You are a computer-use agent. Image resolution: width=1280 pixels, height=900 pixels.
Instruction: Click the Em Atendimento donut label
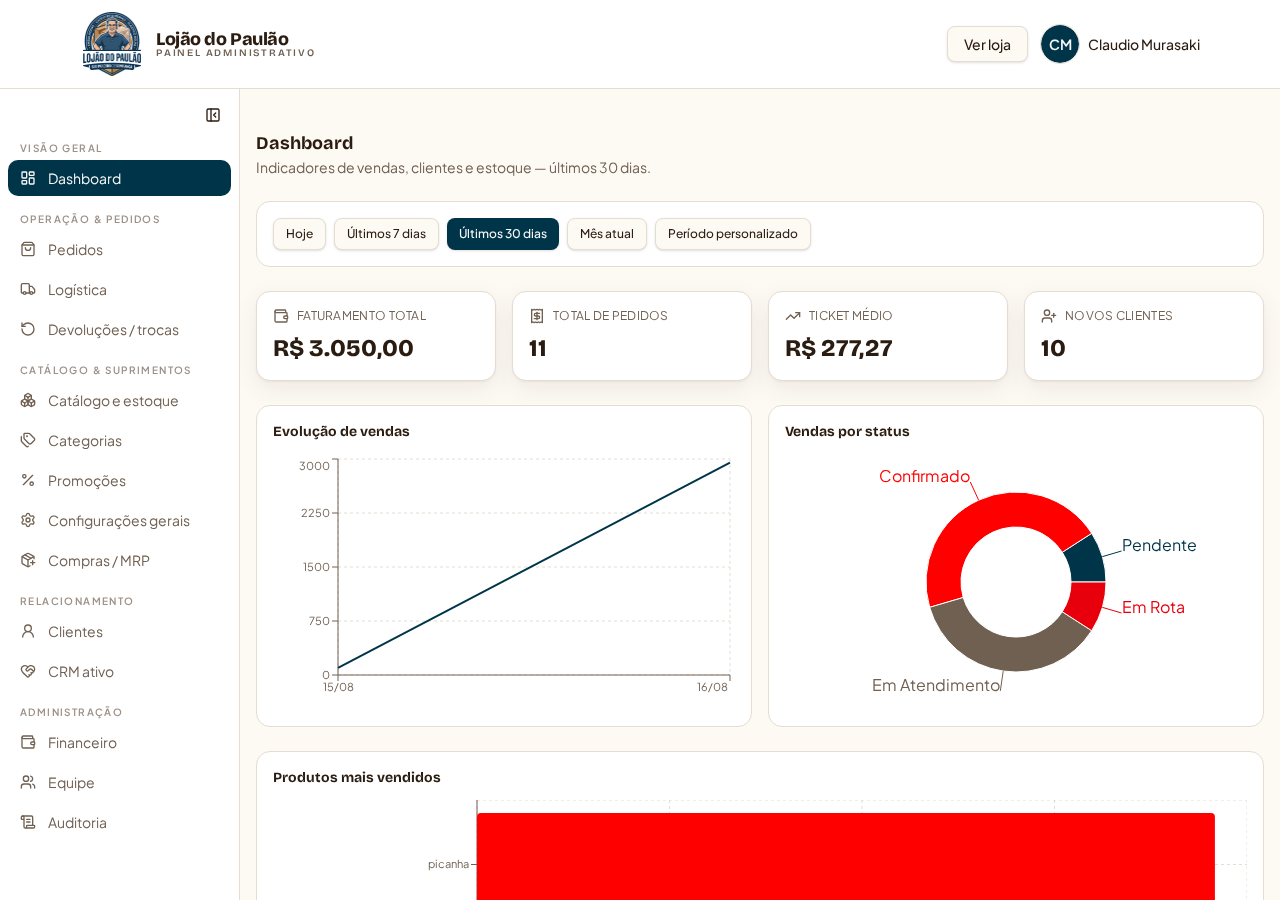coord(936,685)
